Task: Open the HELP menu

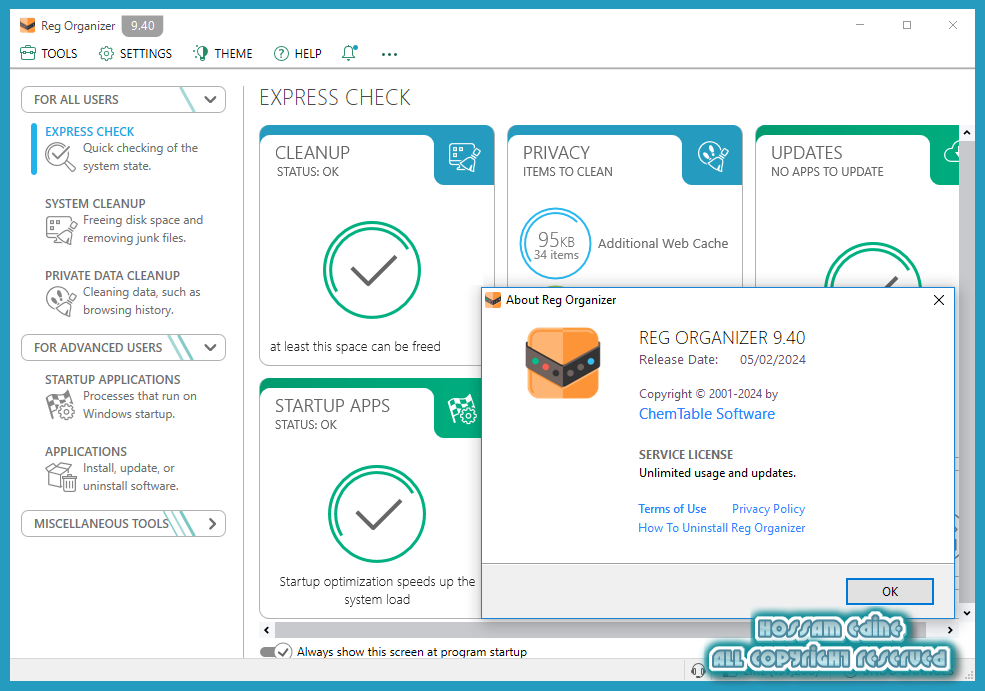Action: tap(298, 53)
